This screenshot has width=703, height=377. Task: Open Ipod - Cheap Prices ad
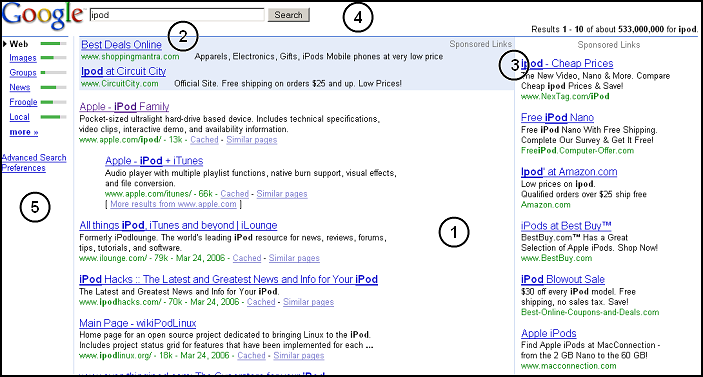click(x=567, y=64)
